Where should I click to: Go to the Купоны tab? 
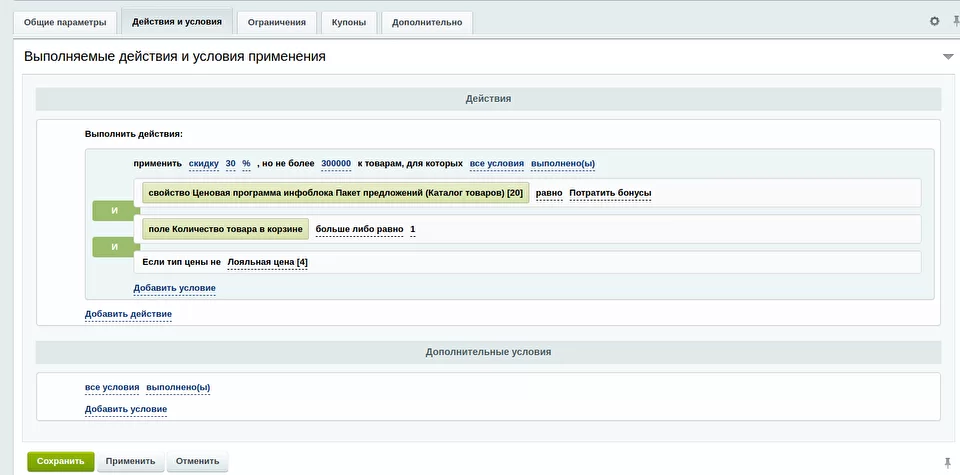pos(349,23)
